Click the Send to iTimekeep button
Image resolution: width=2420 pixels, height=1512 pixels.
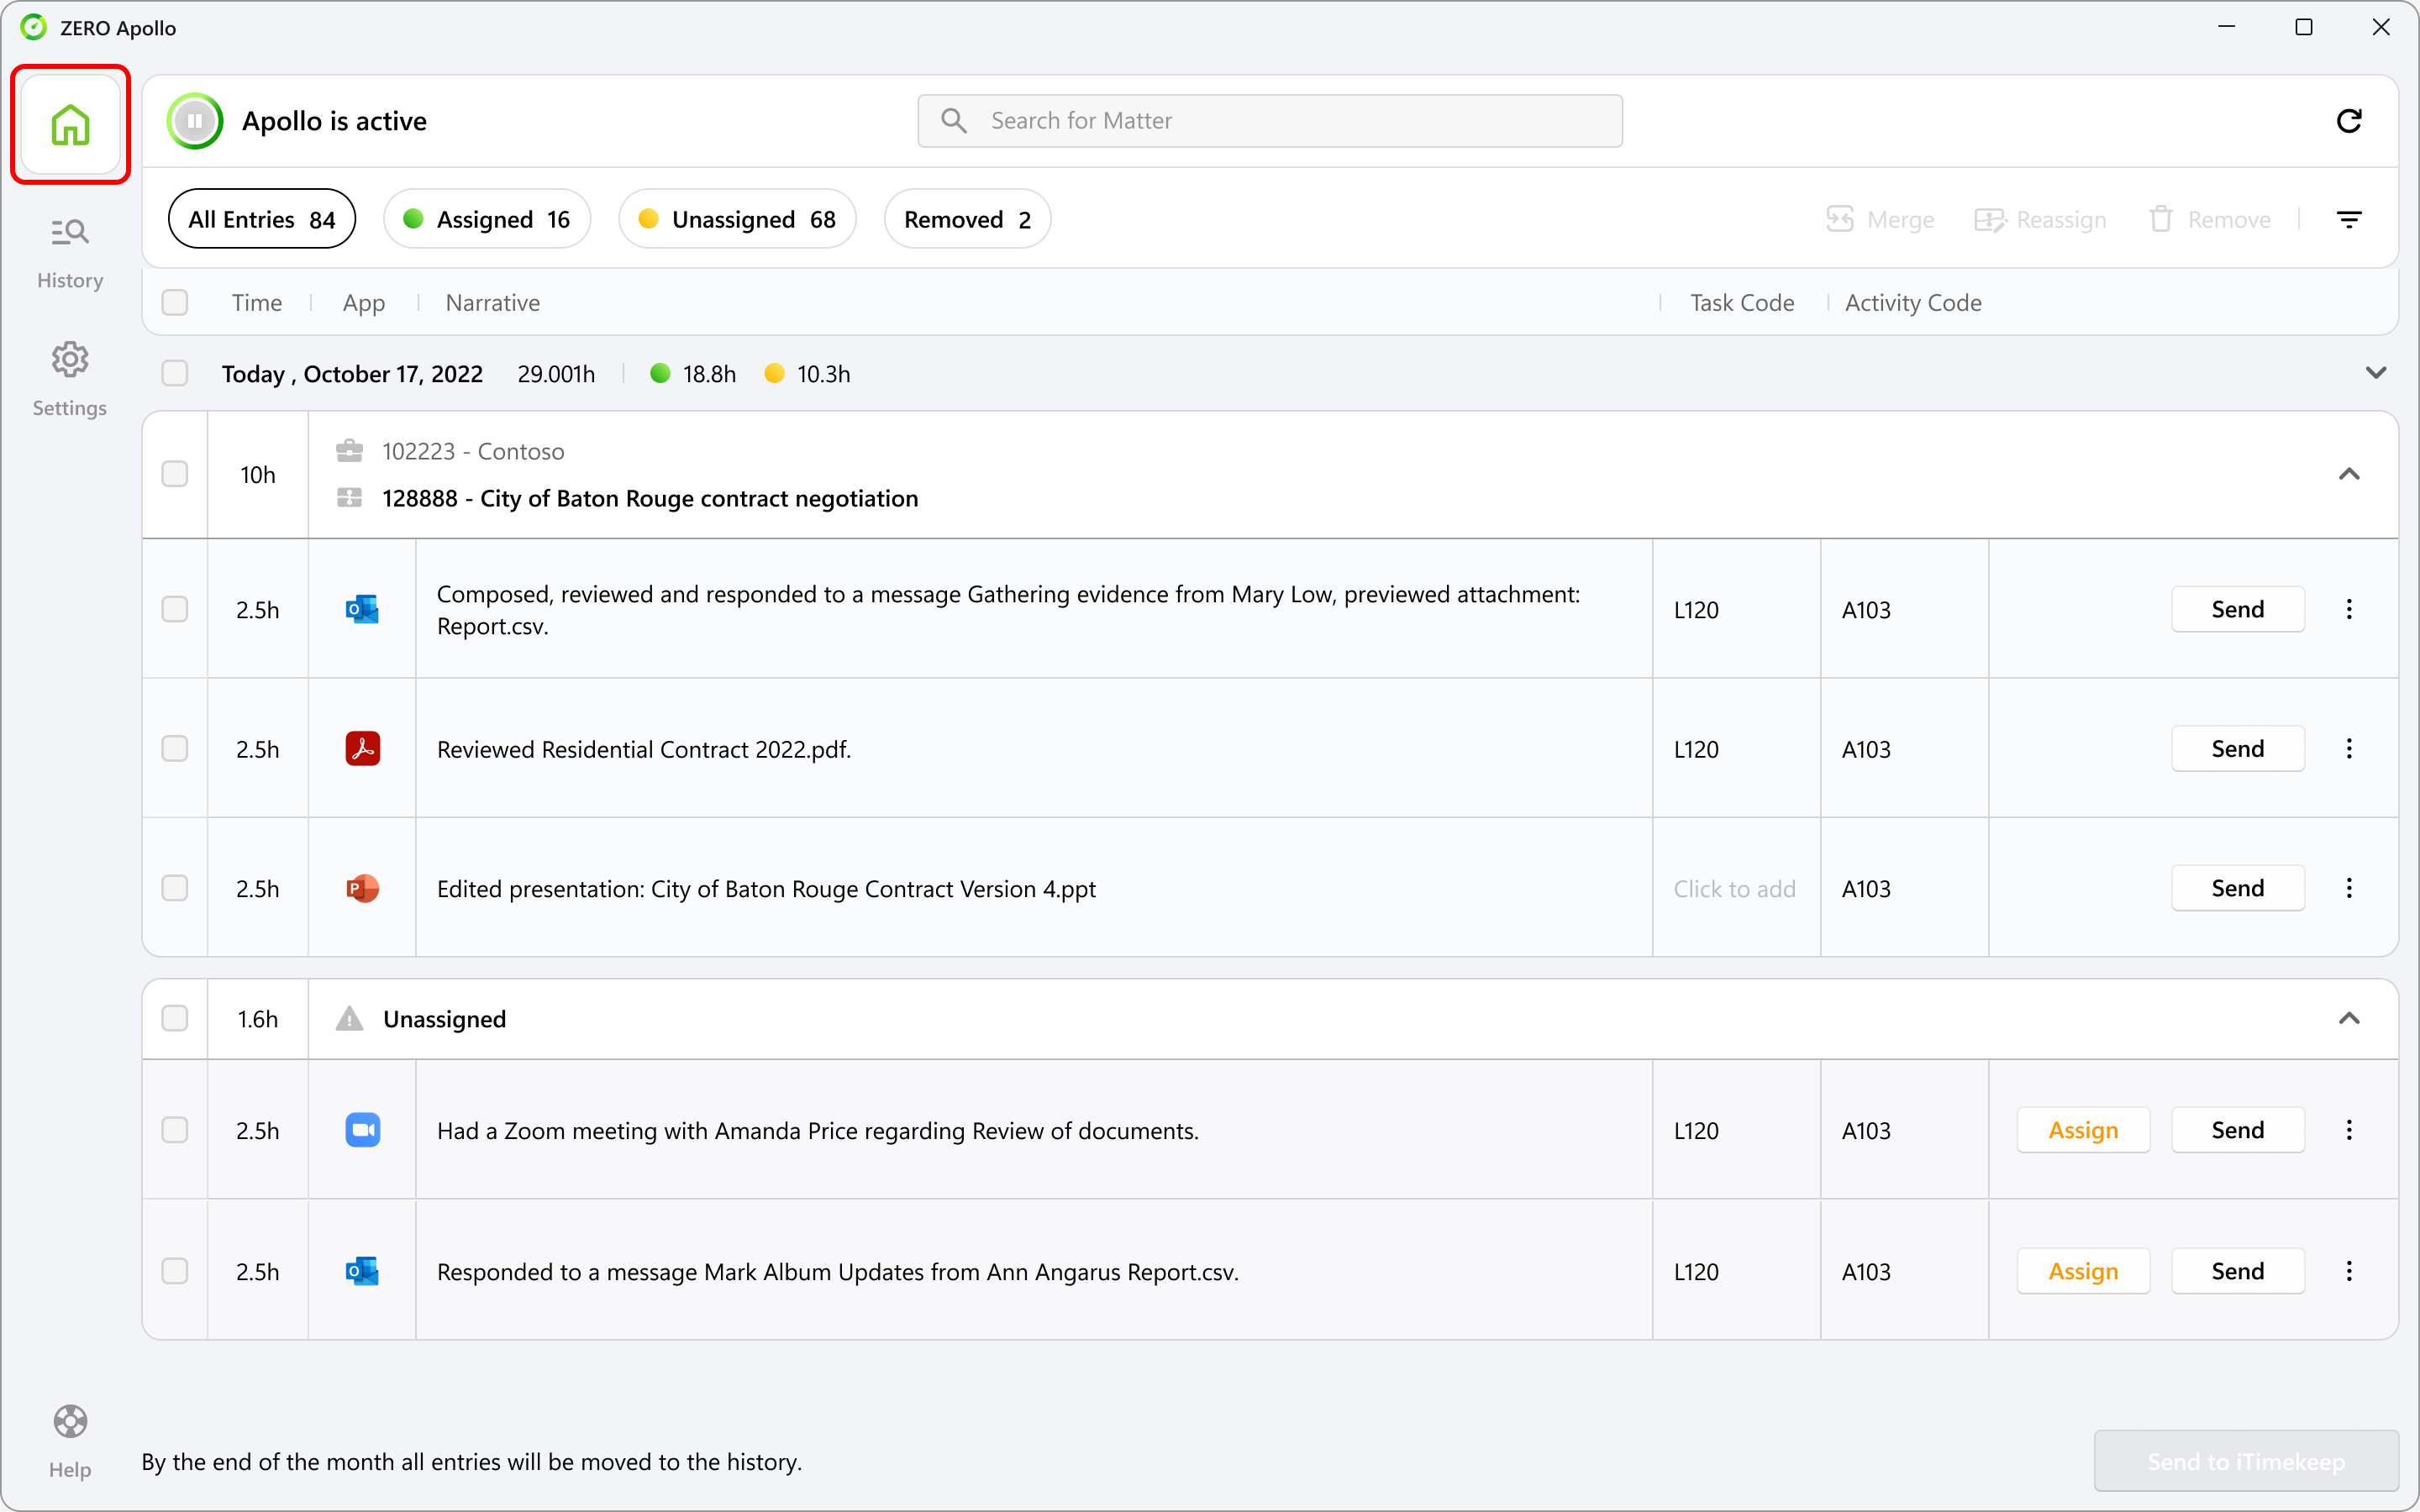[2246, 1461]
